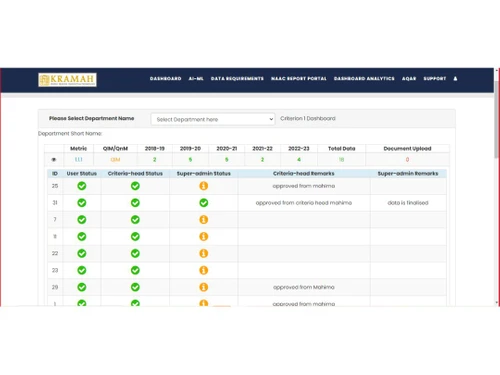This screenshot has width=500, height=375.
Task: Click User Status check for ID 8
Action: point(82,237)
